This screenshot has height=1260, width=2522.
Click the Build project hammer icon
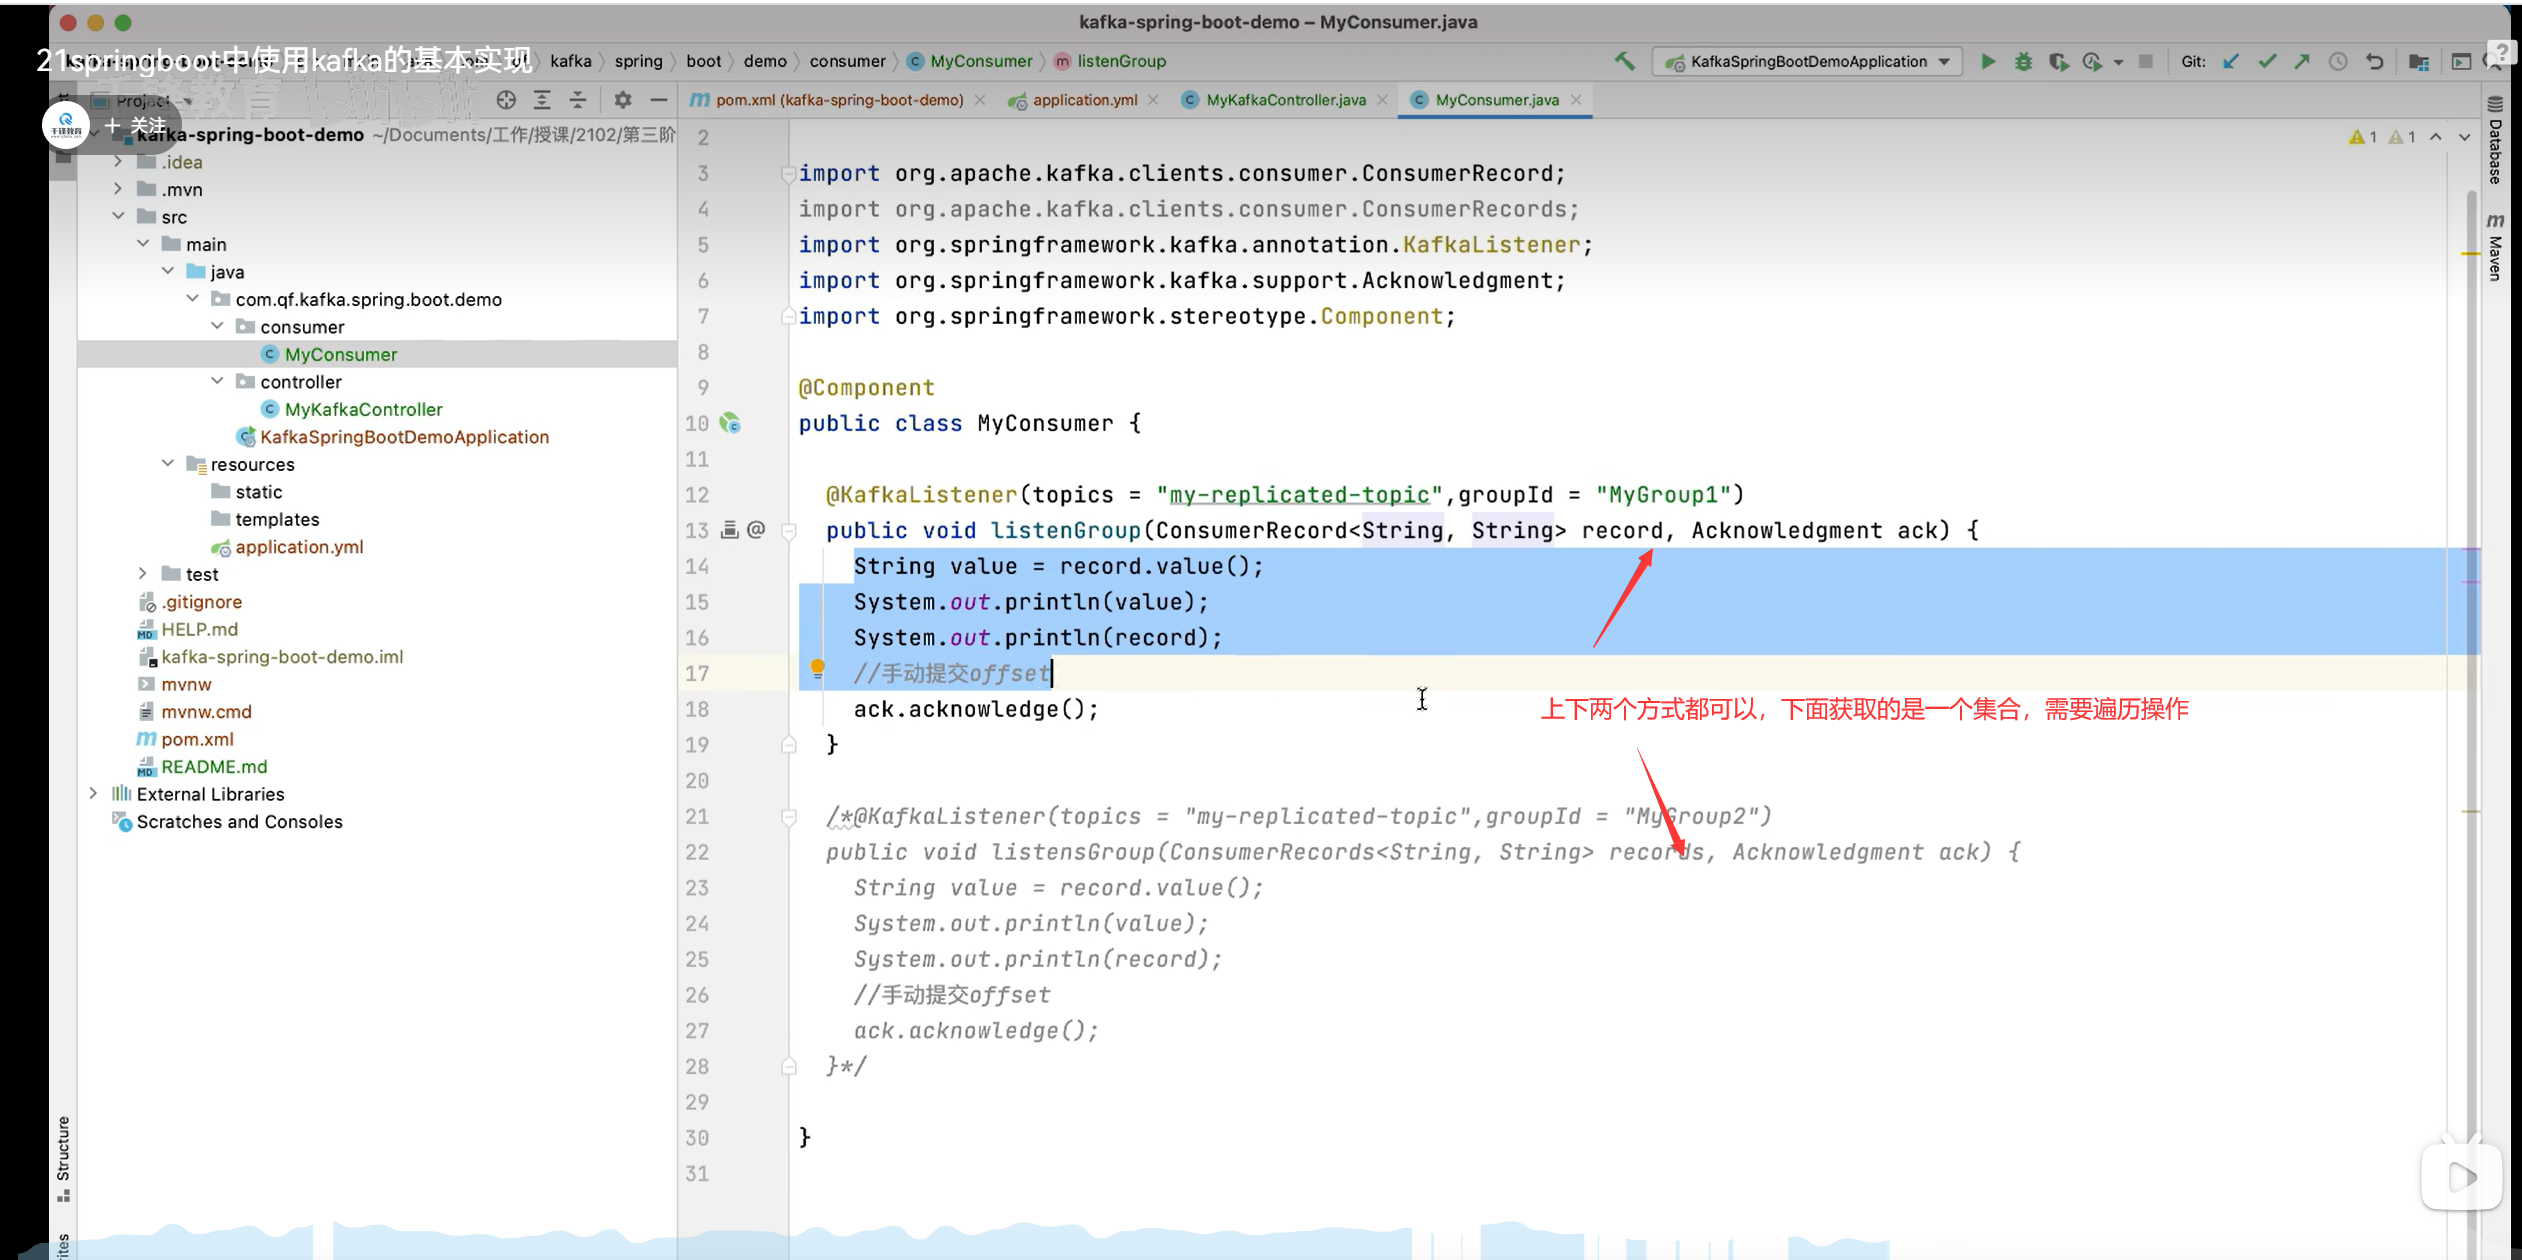point(1625,61)
